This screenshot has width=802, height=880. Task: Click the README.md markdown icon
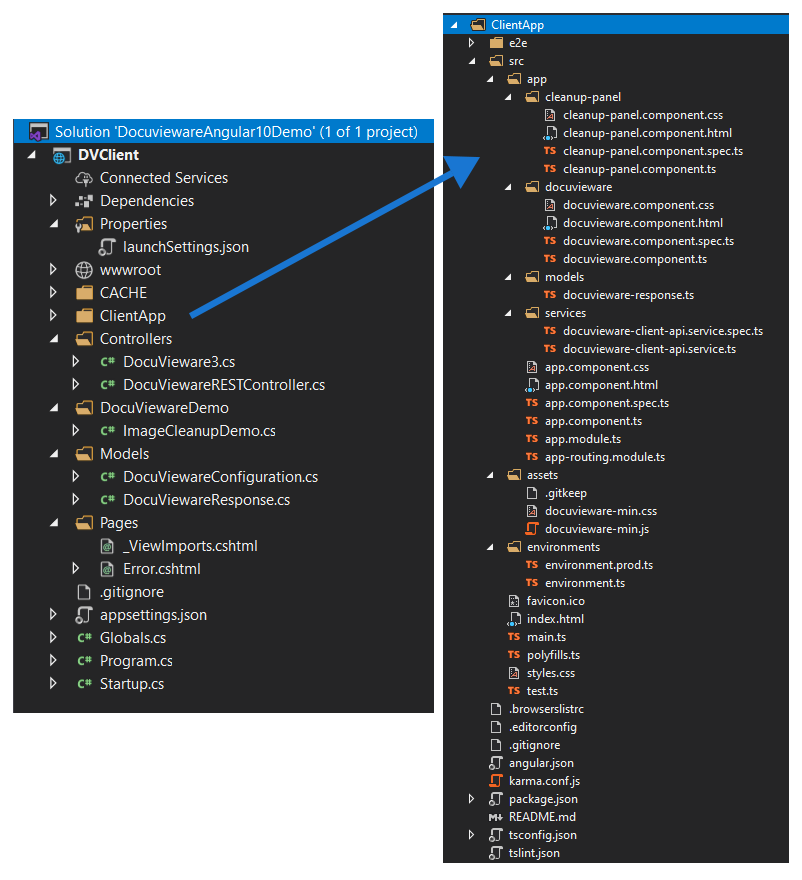(496, 817)
